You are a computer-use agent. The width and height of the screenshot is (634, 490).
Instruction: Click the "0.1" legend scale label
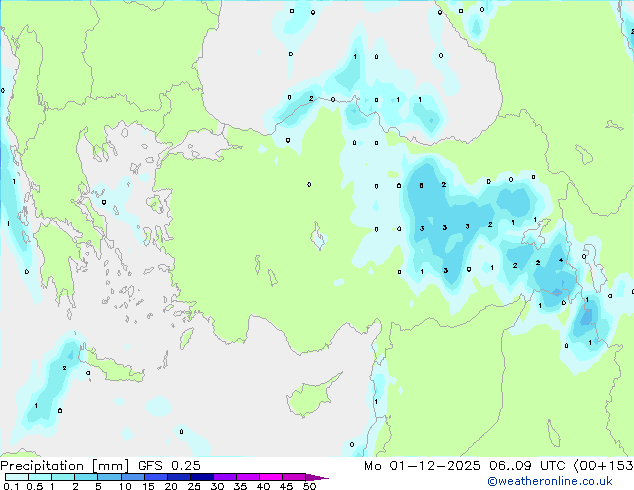click(x=11, y=486)
